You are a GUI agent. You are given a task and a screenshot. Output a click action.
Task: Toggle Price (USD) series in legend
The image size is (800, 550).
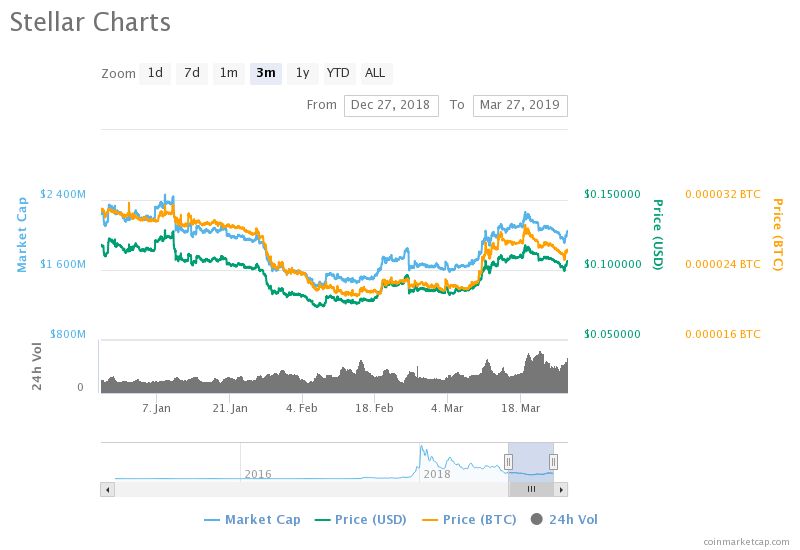361,520
